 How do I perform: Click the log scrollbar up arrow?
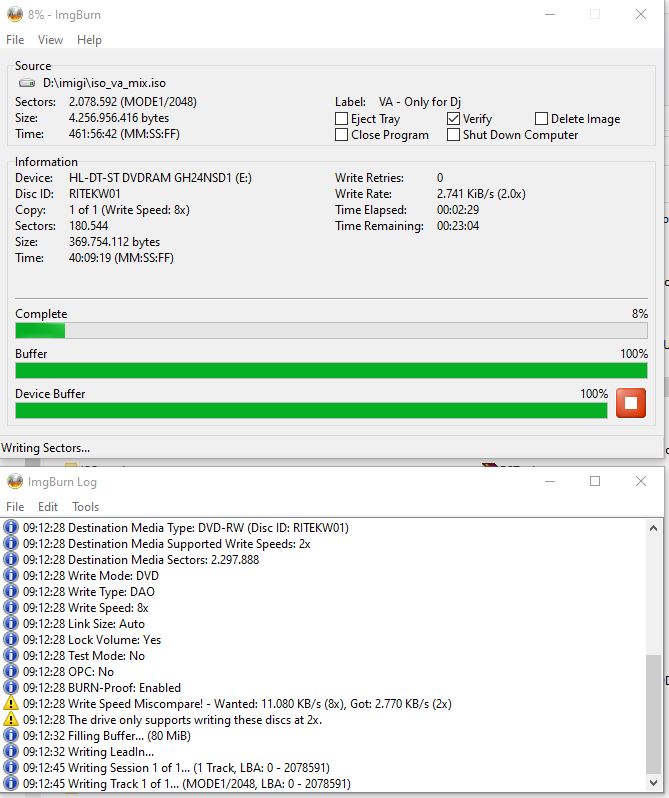[x=653, y=528]
